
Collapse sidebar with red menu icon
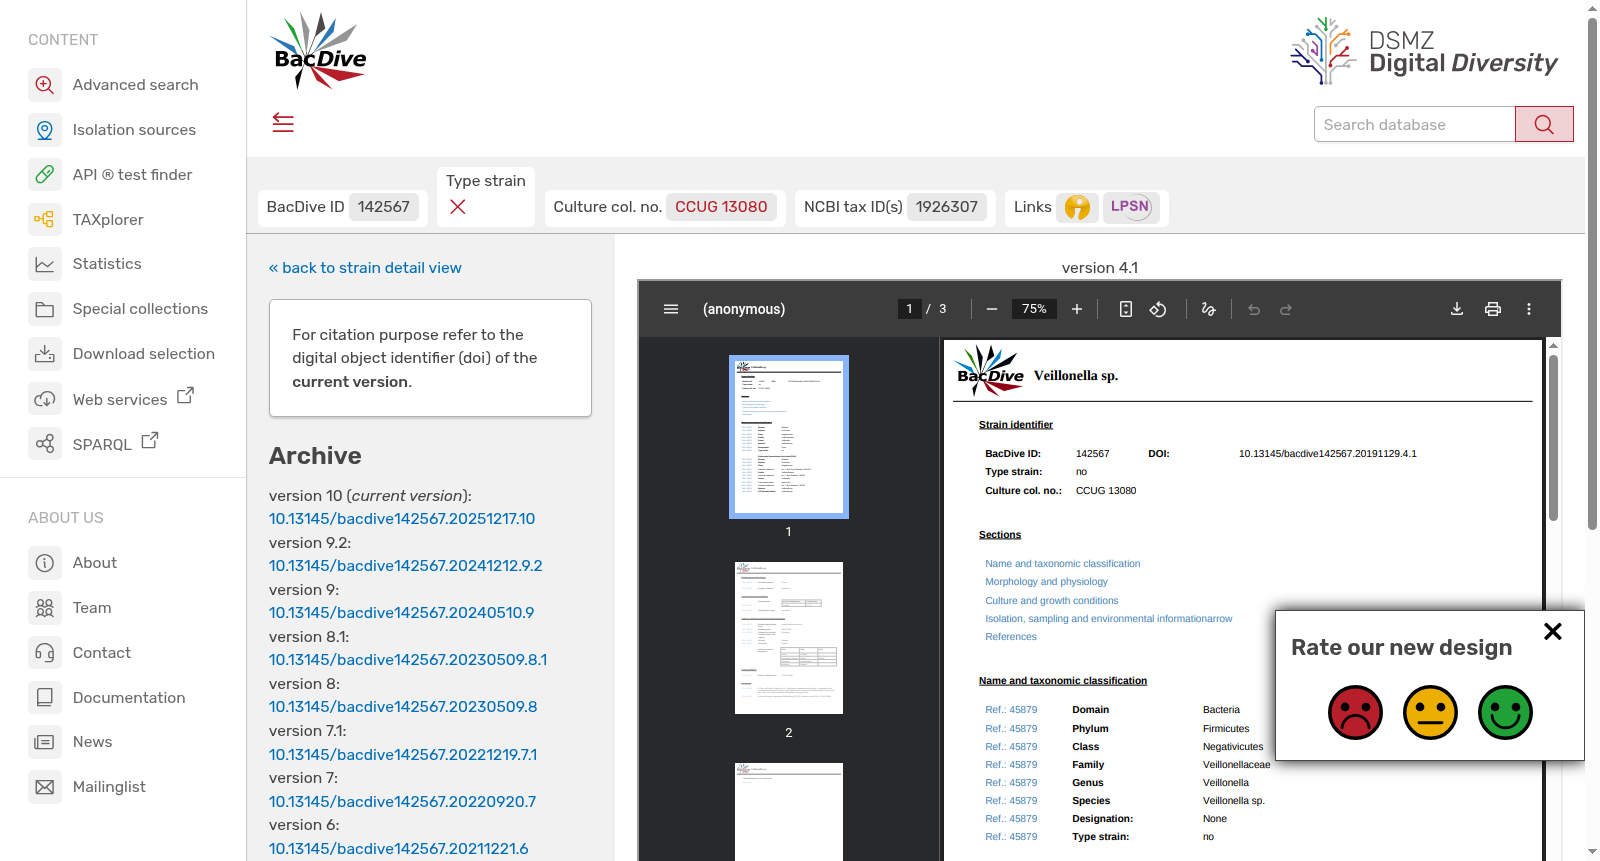pyautogui.click(x=283, y=123)
